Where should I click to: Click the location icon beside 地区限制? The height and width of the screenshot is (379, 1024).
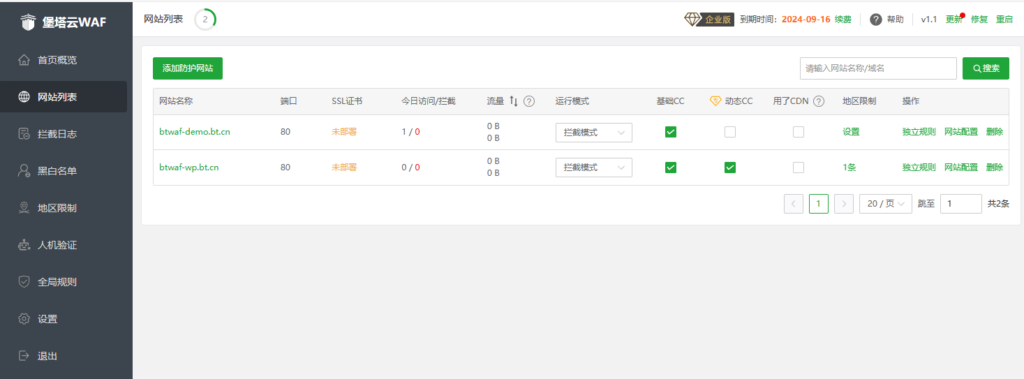click(24, 208)
